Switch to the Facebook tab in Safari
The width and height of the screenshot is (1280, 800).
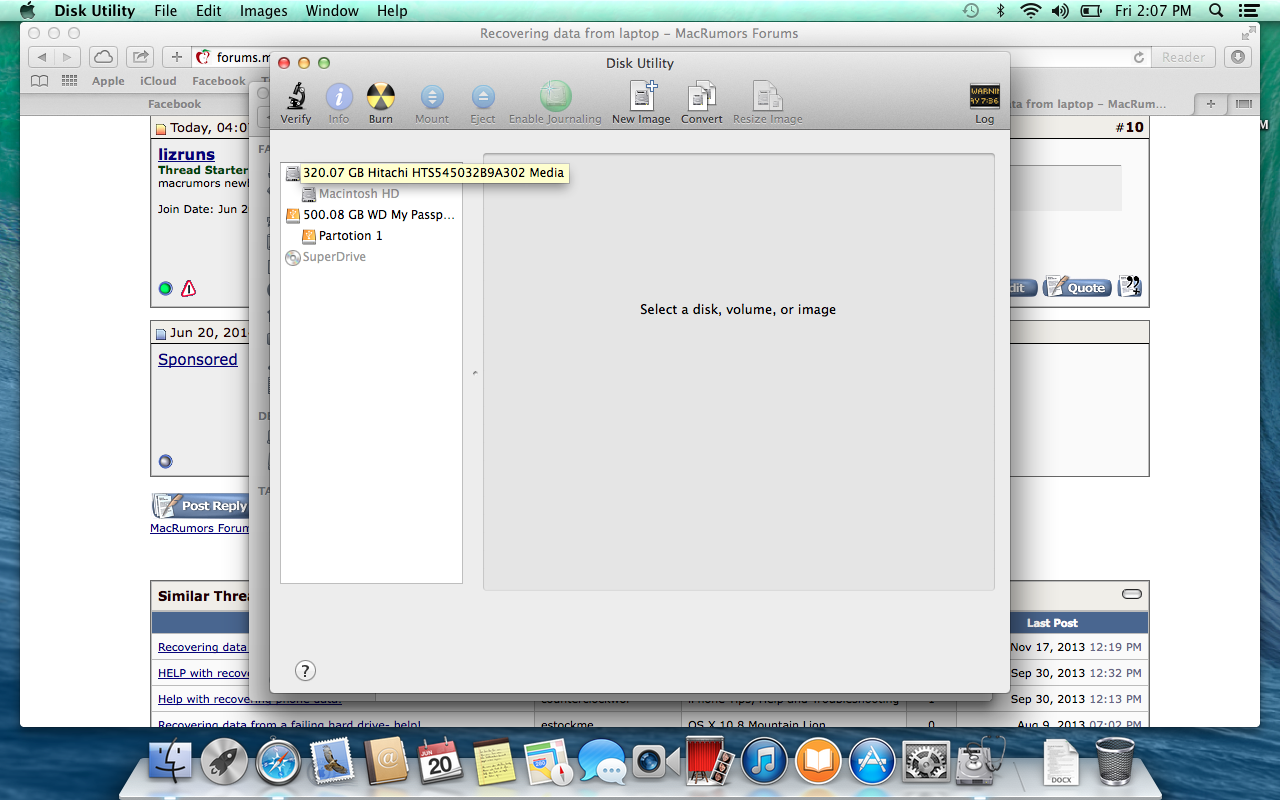point(175,104)
